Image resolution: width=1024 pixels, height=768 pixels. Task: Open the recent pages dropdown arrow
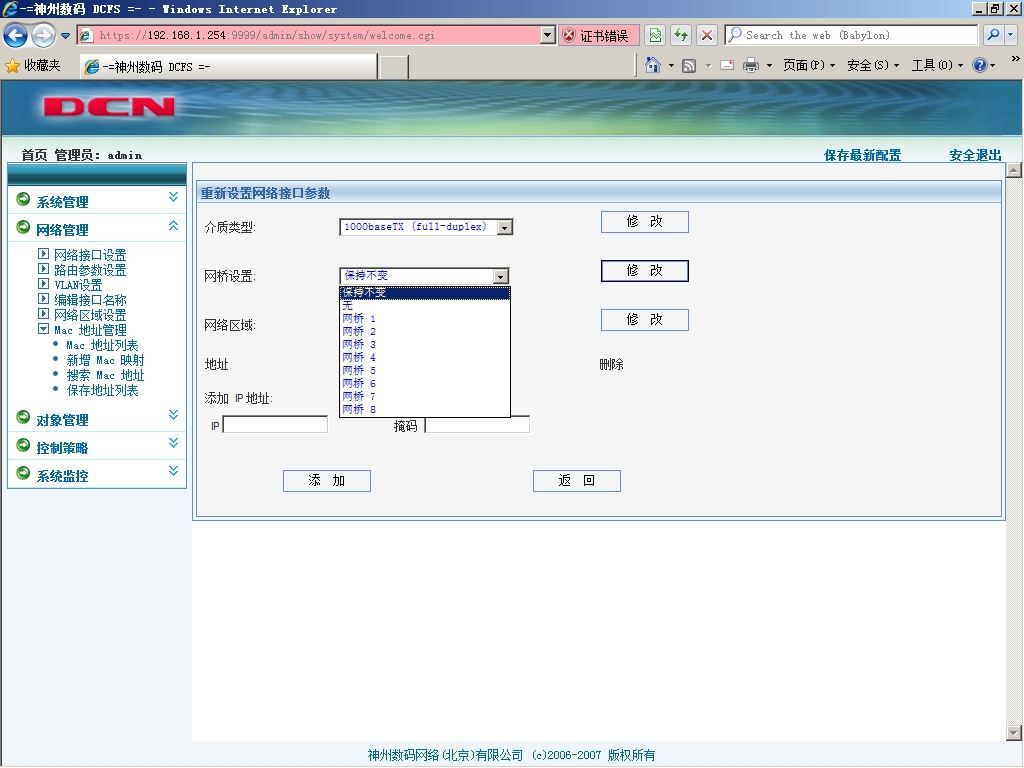[x=65, y=36]
